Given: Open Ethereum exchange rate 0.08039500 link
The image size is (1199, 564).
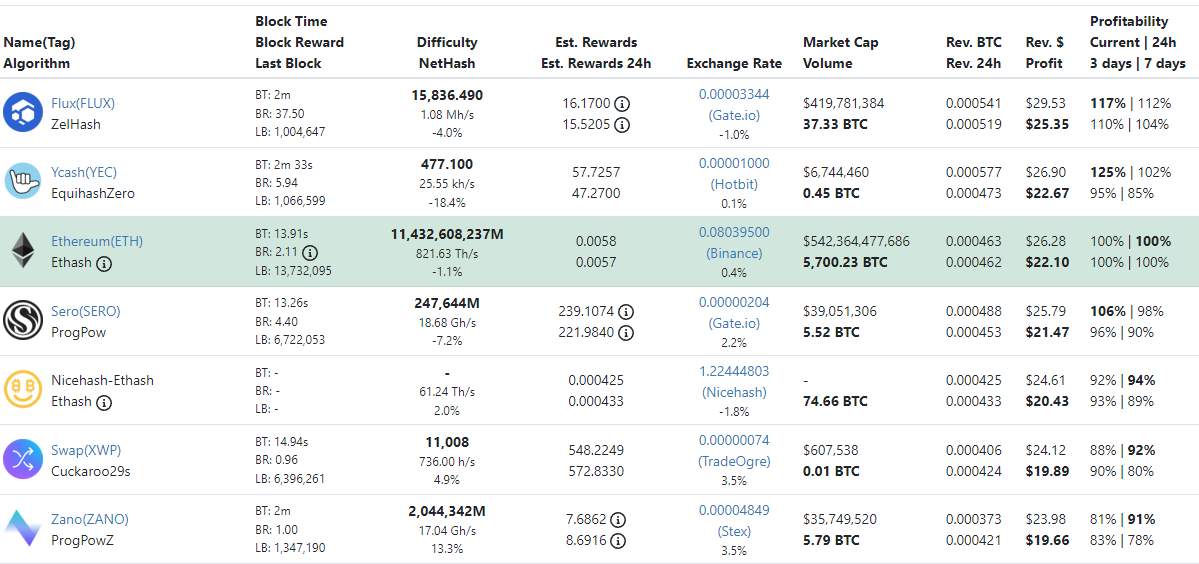Looking at the screenshot, I should tap(734, 232).
